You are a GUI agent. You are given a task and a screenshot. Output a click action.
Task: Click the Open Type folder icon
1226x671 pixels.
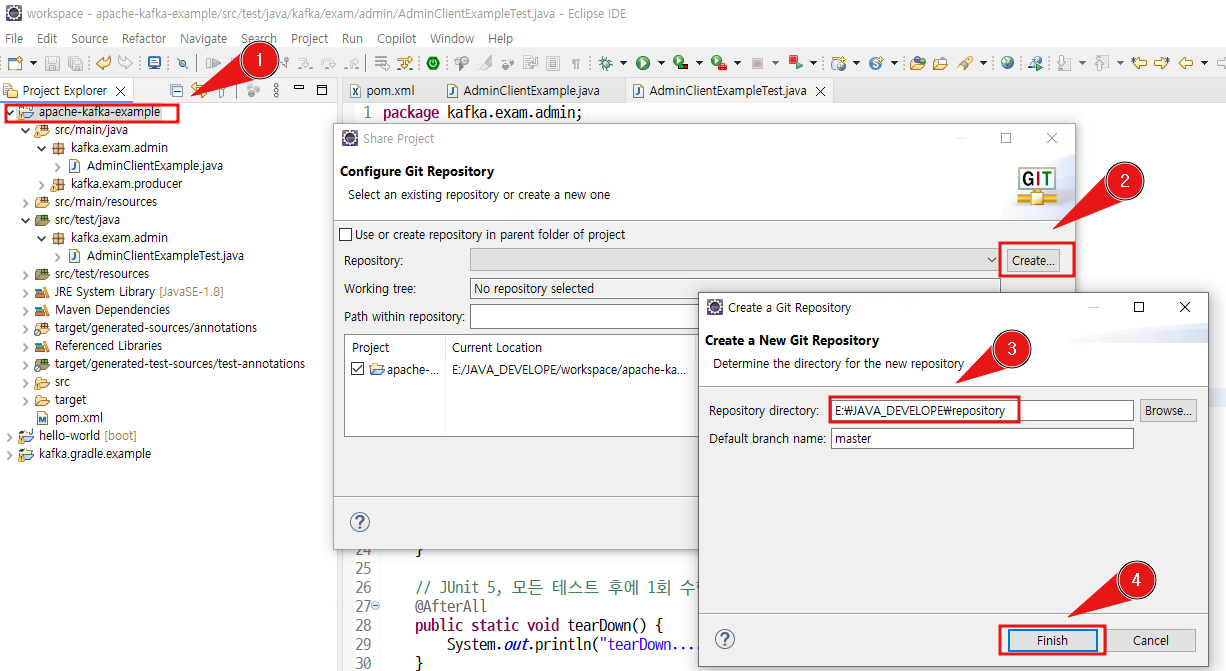918,63
